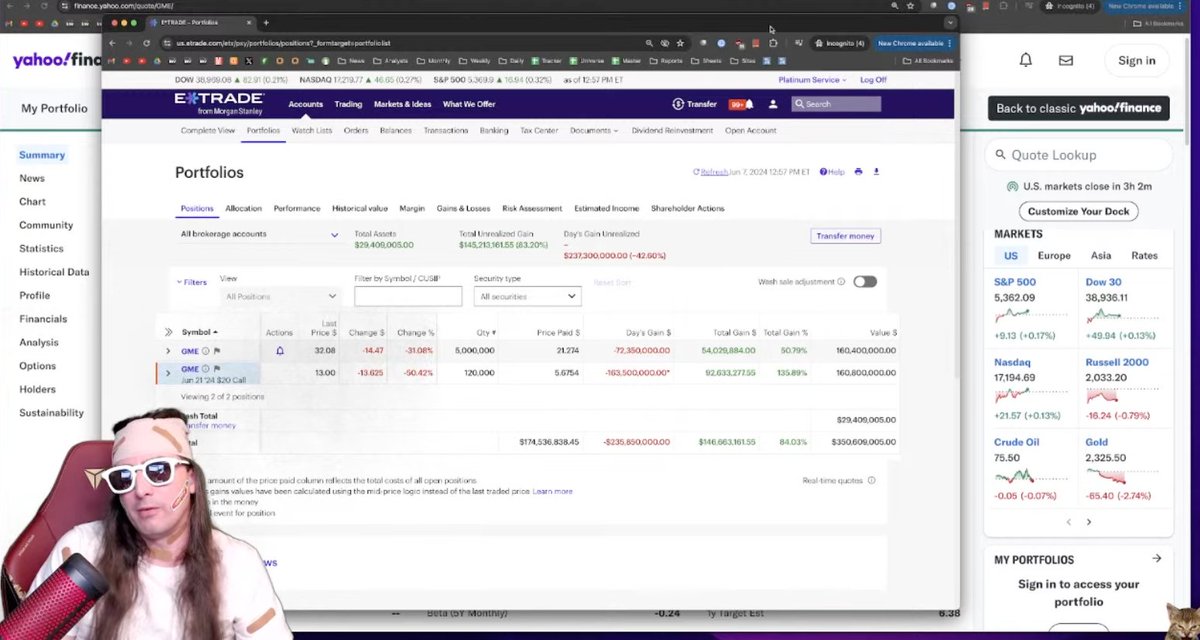Click the alert bell in GME stock row
Image resolution: width=1200 pixels, height=640 pixels.
(x=280, y=351)
